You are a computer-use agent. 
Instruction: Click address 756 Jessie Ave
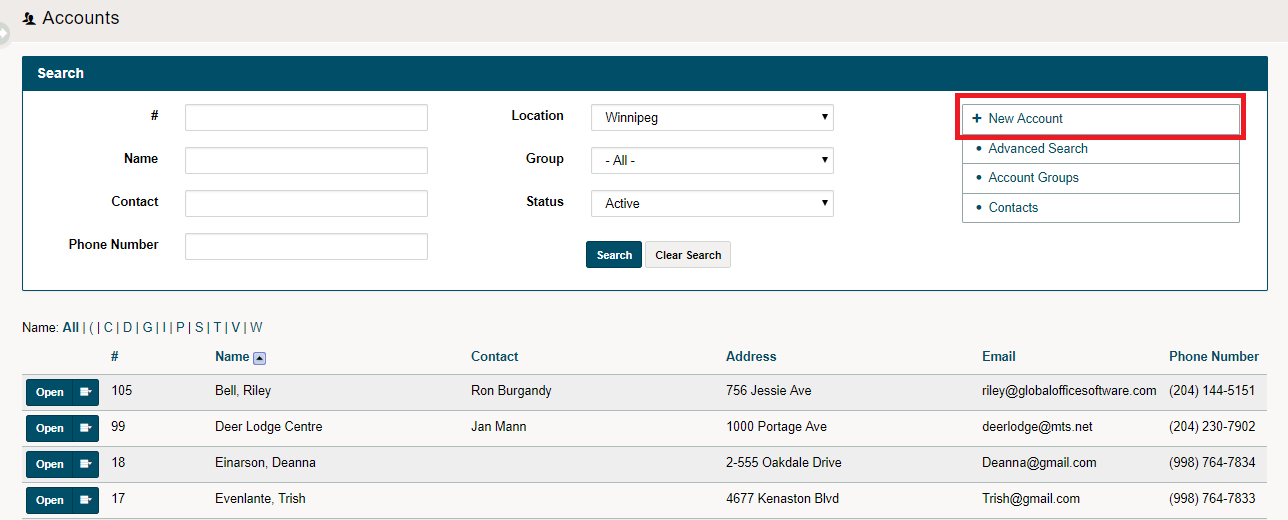click(769, 391)
